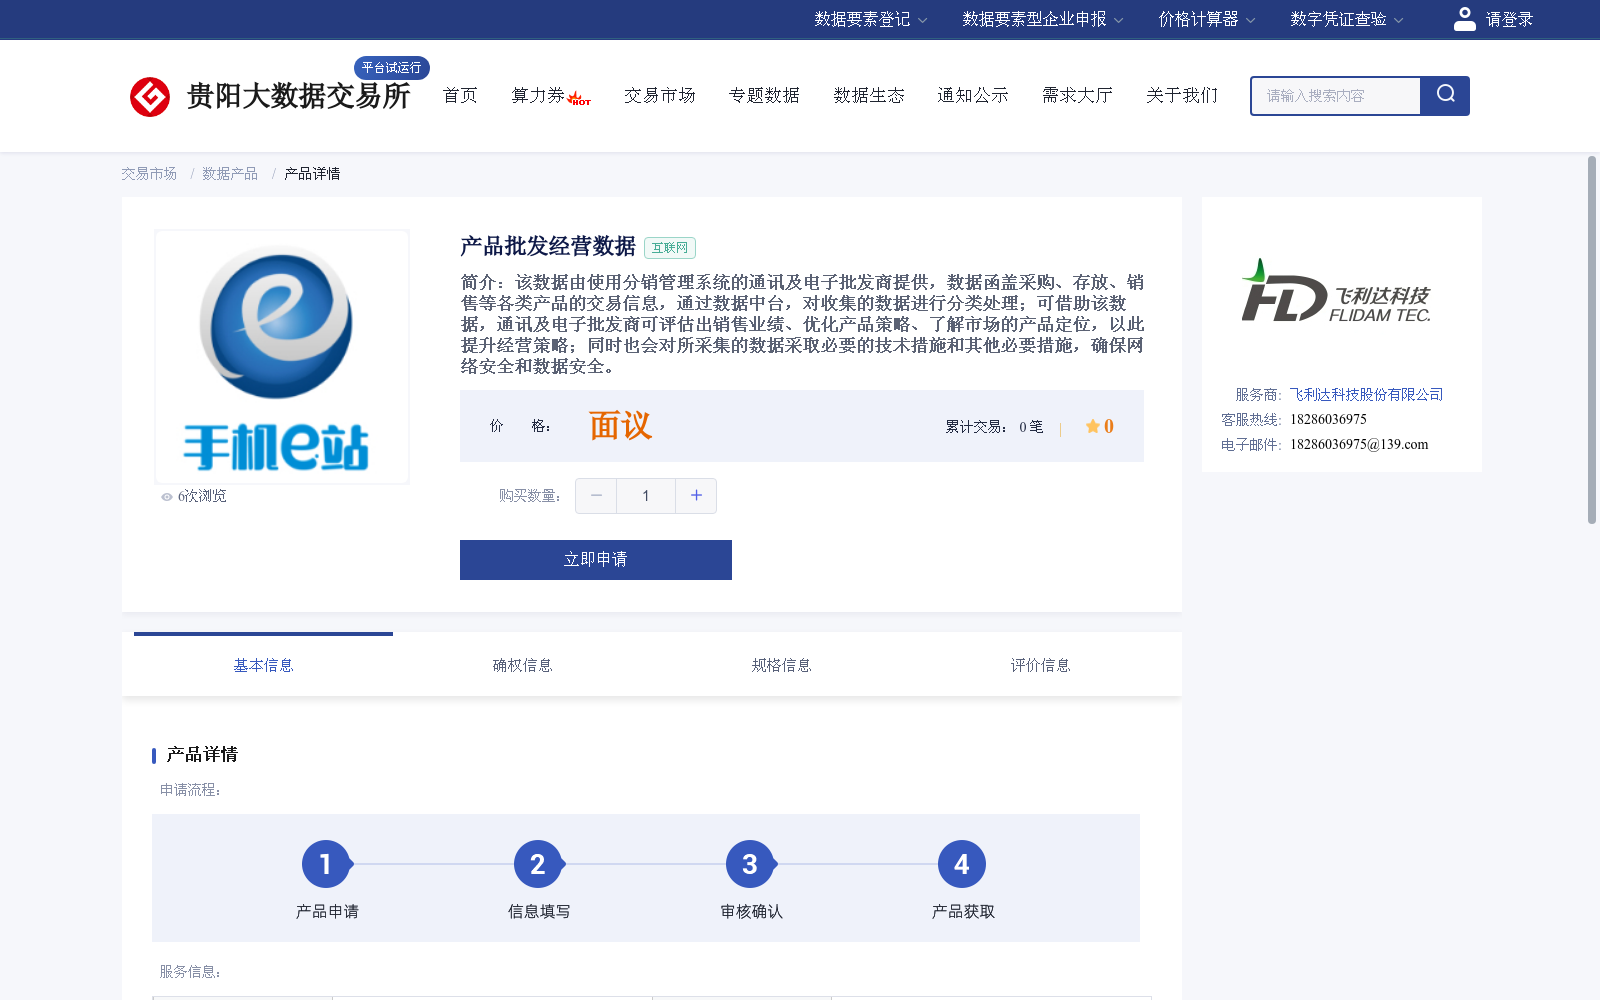Click the orange star rating icon

point(1092,426)
